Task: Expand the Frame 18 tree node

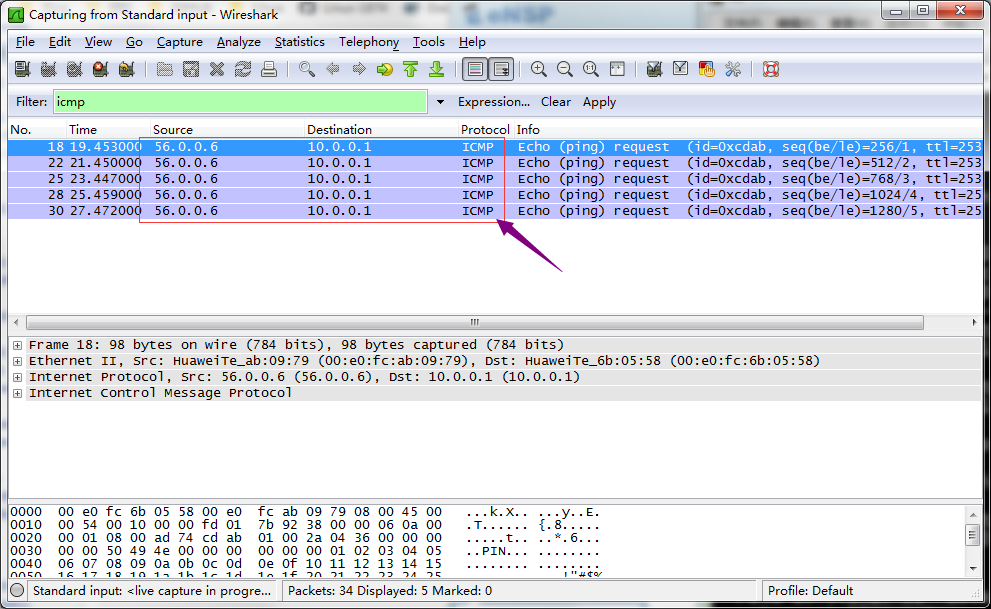Action: [x=18, y=345]
